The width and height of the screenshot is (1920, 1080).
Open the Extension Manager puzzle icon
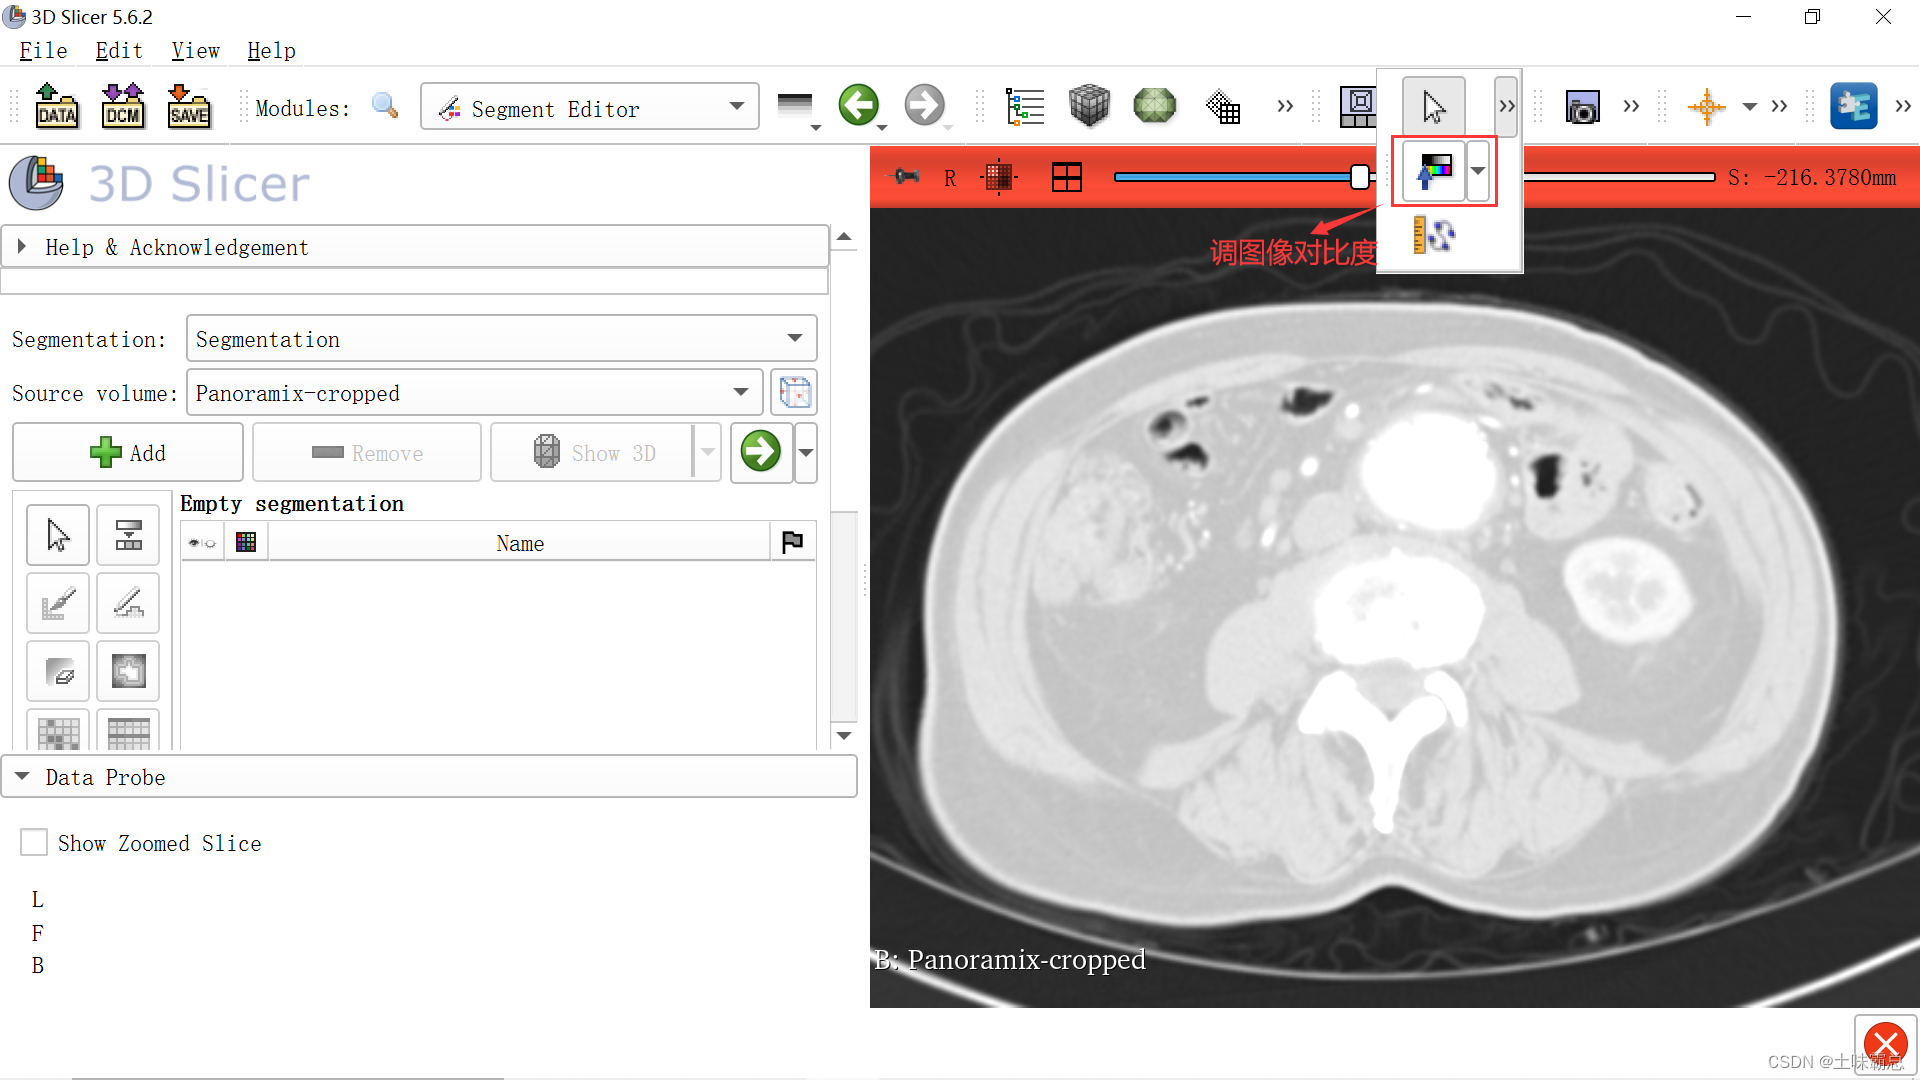(1855, 106)
